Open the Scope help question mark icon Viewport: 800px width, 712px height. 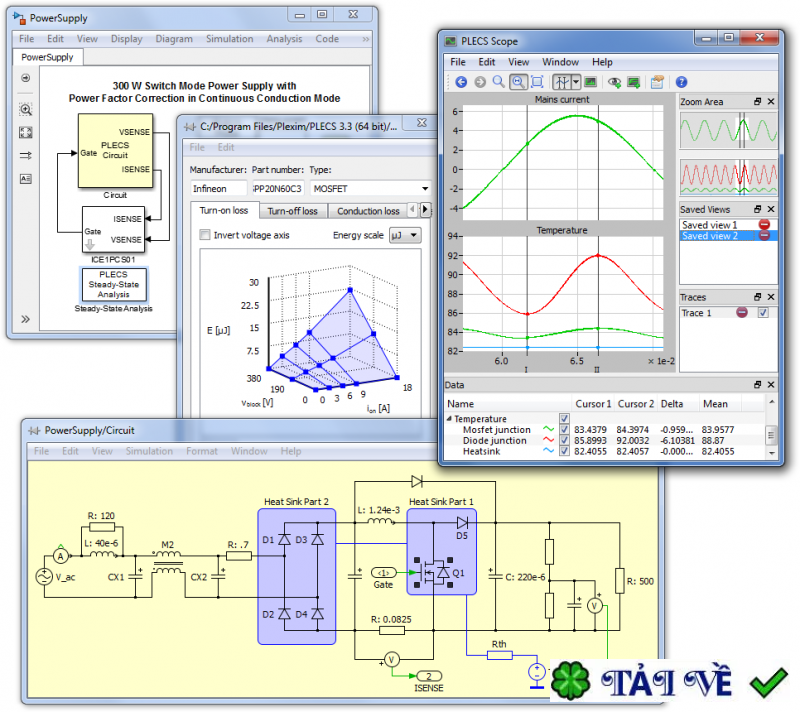[x=681, y=82]
